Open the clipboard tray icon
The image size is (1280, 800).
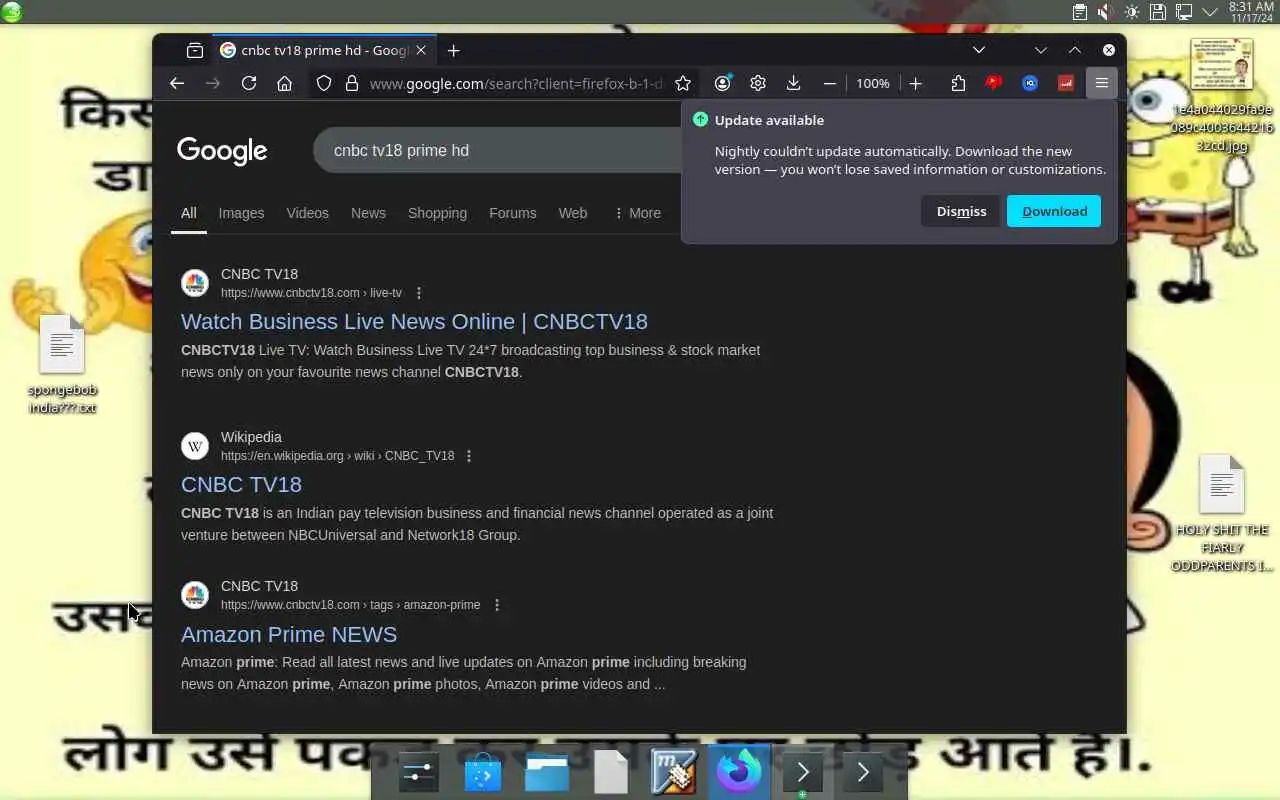click(1080, 12)
